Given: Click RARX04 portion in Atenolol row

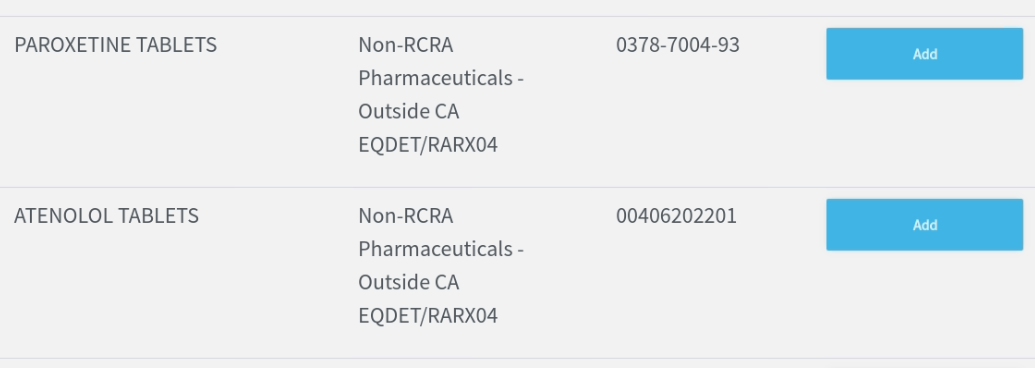Looking at the screenshot, I should click(463, 315).
